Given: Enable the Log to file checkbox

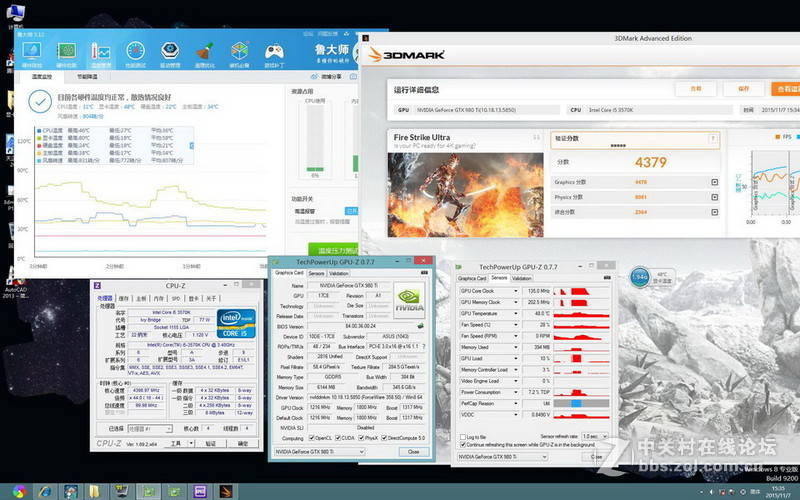Looking at the screenshot, I should [463, 437].
